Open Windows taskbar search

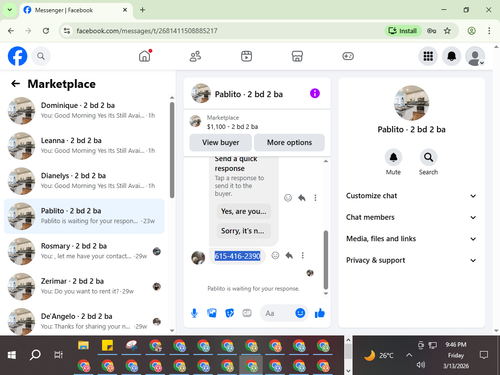35,355
